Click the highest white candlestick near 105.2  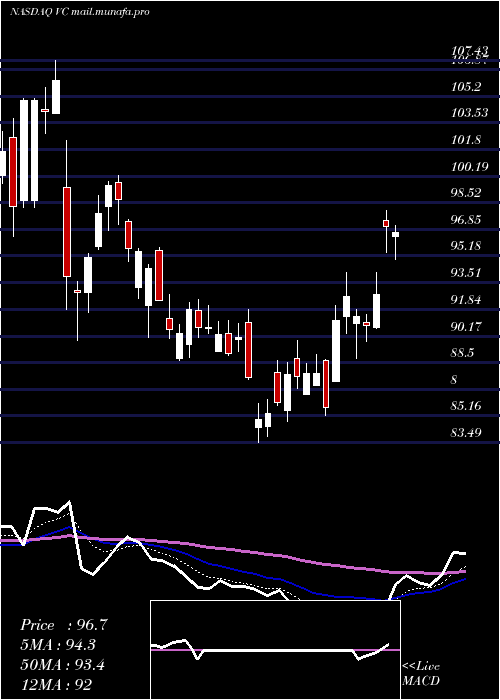tap(56, 87)
